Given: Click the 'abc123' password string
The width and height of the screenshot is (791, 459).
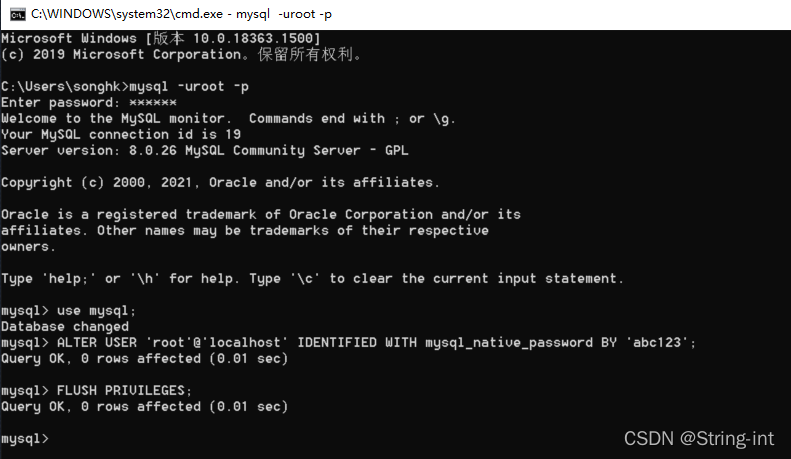Looking at the screenshot, I should (654, 343).
